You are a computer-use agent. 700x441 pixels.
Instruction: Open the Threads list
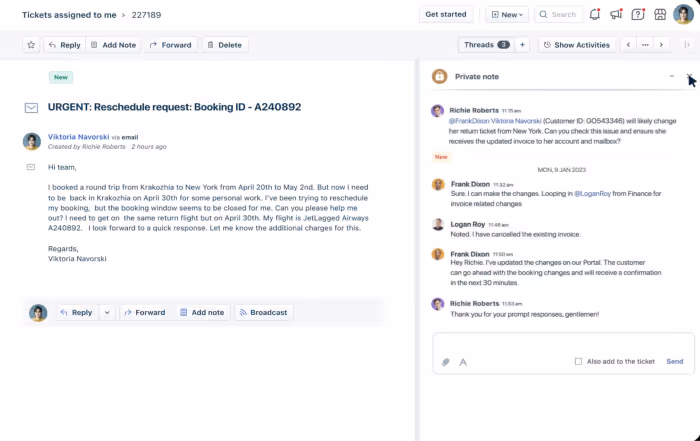(487, 45)
